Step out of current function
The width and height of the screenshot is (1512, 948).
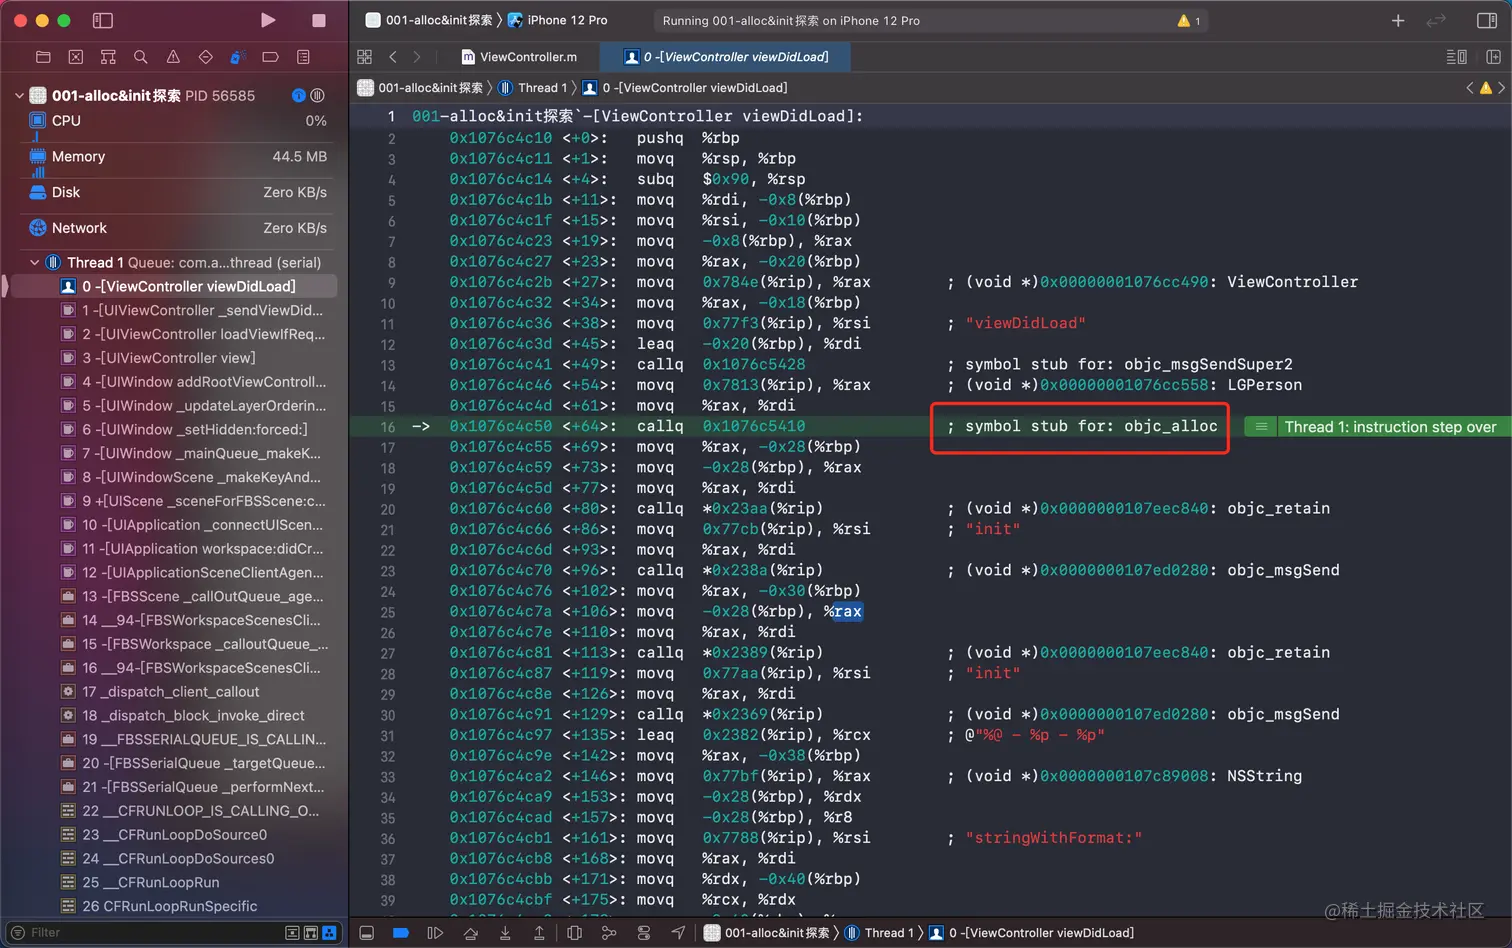pyautogui.click(x=539, y=933)
